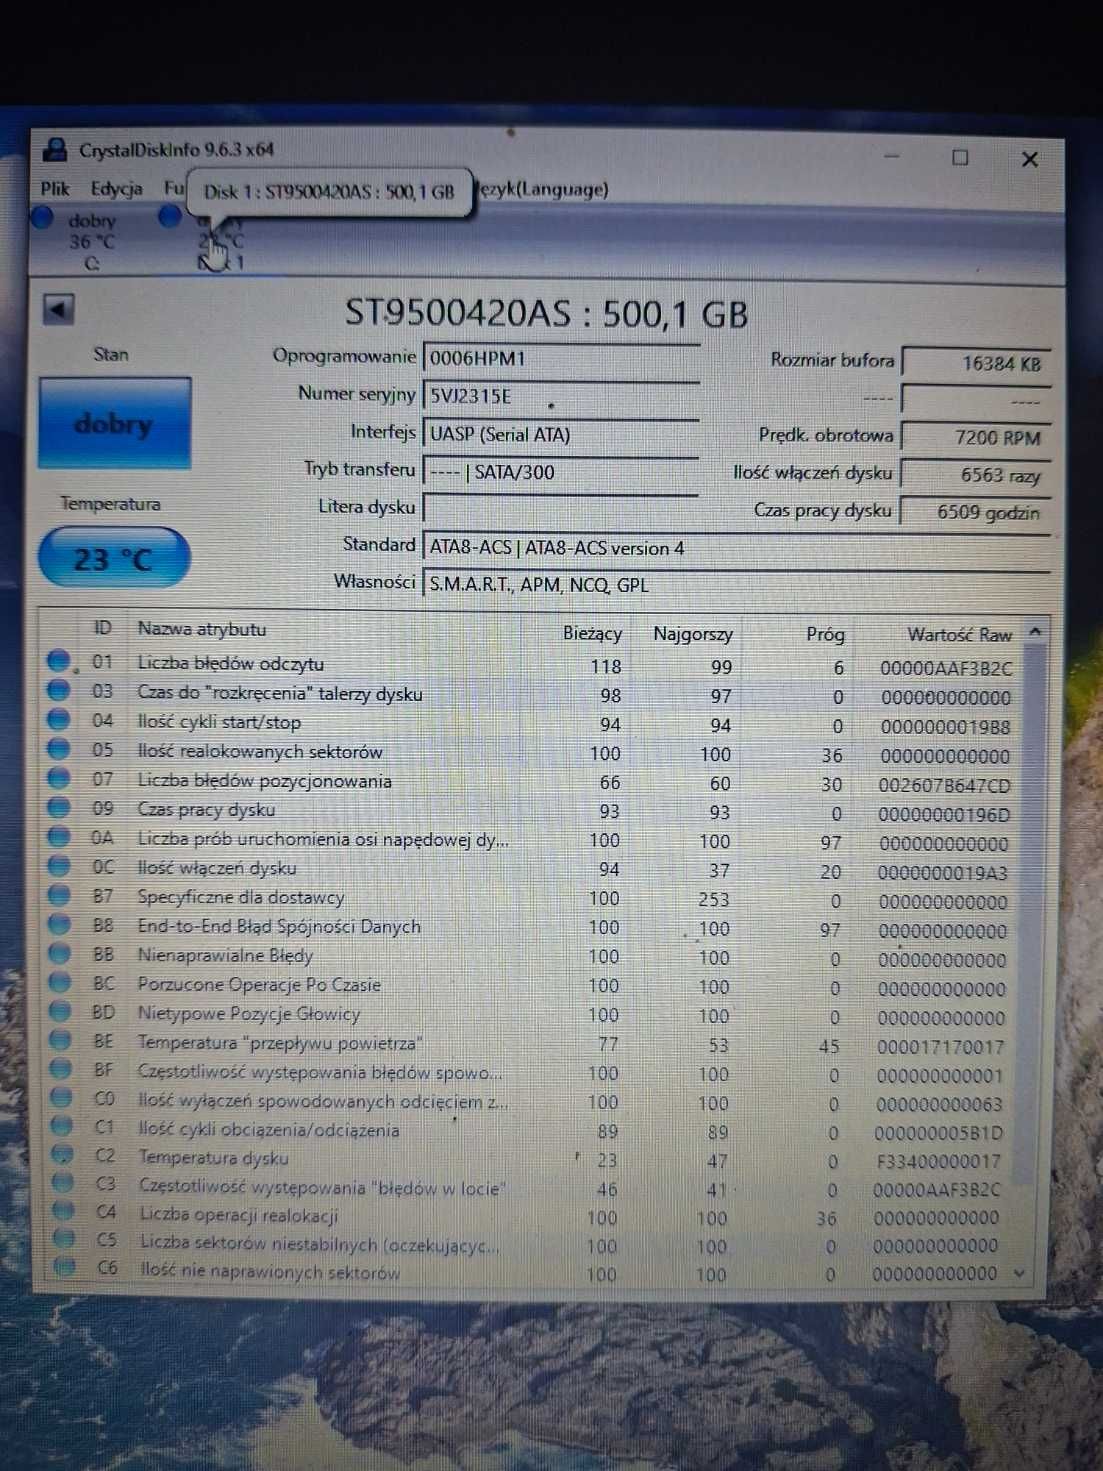The image size is (1103, 1471).
Task: Click the status icon for attribute 05
Action: click(x=59, y=749)
